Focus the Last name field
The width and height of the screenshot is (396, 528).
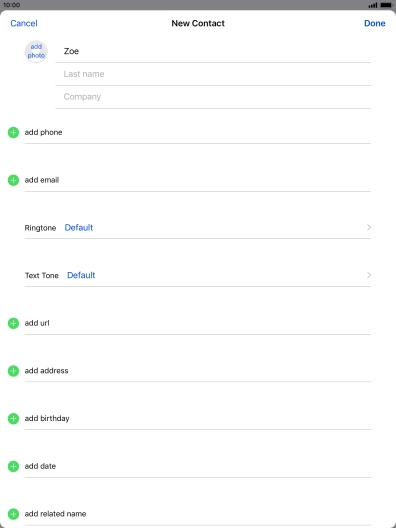tap(213, 74)
